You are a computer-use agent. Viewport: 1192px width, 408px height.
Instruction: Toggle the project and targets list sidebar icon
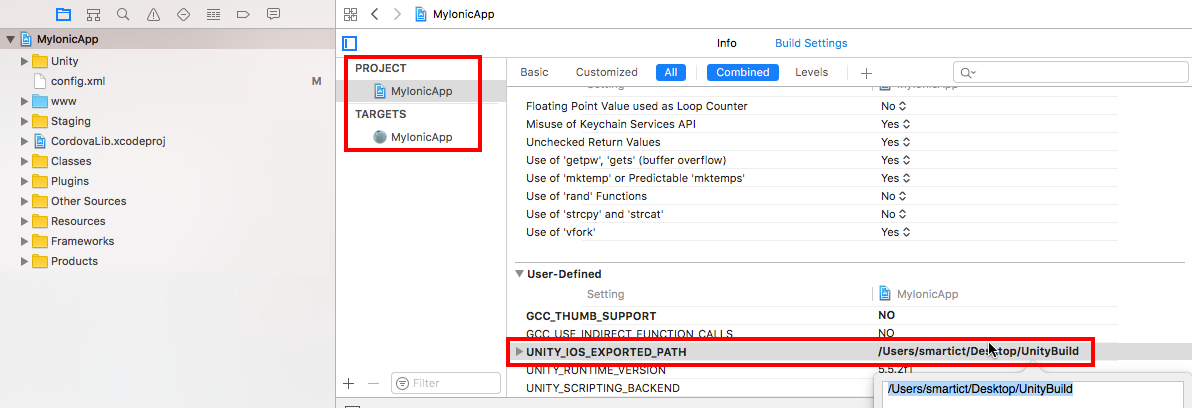(x=350, y=43)
